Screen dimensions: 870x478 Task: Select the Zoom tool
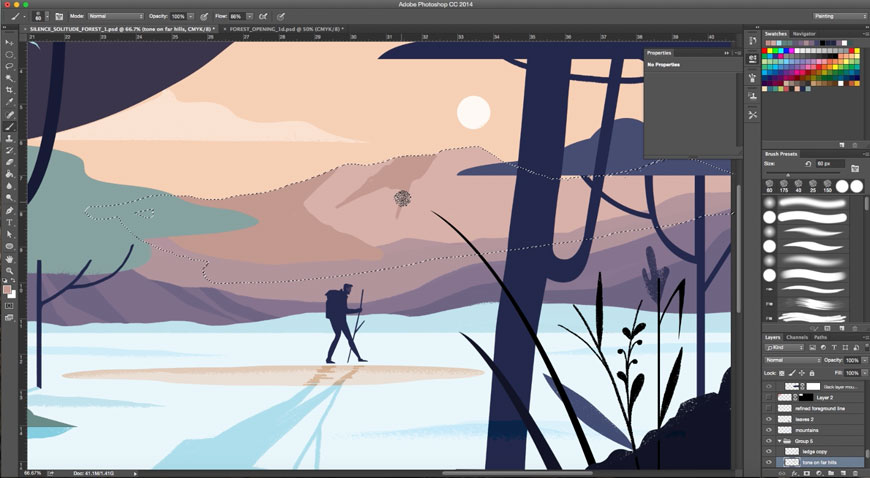[9, 271]
